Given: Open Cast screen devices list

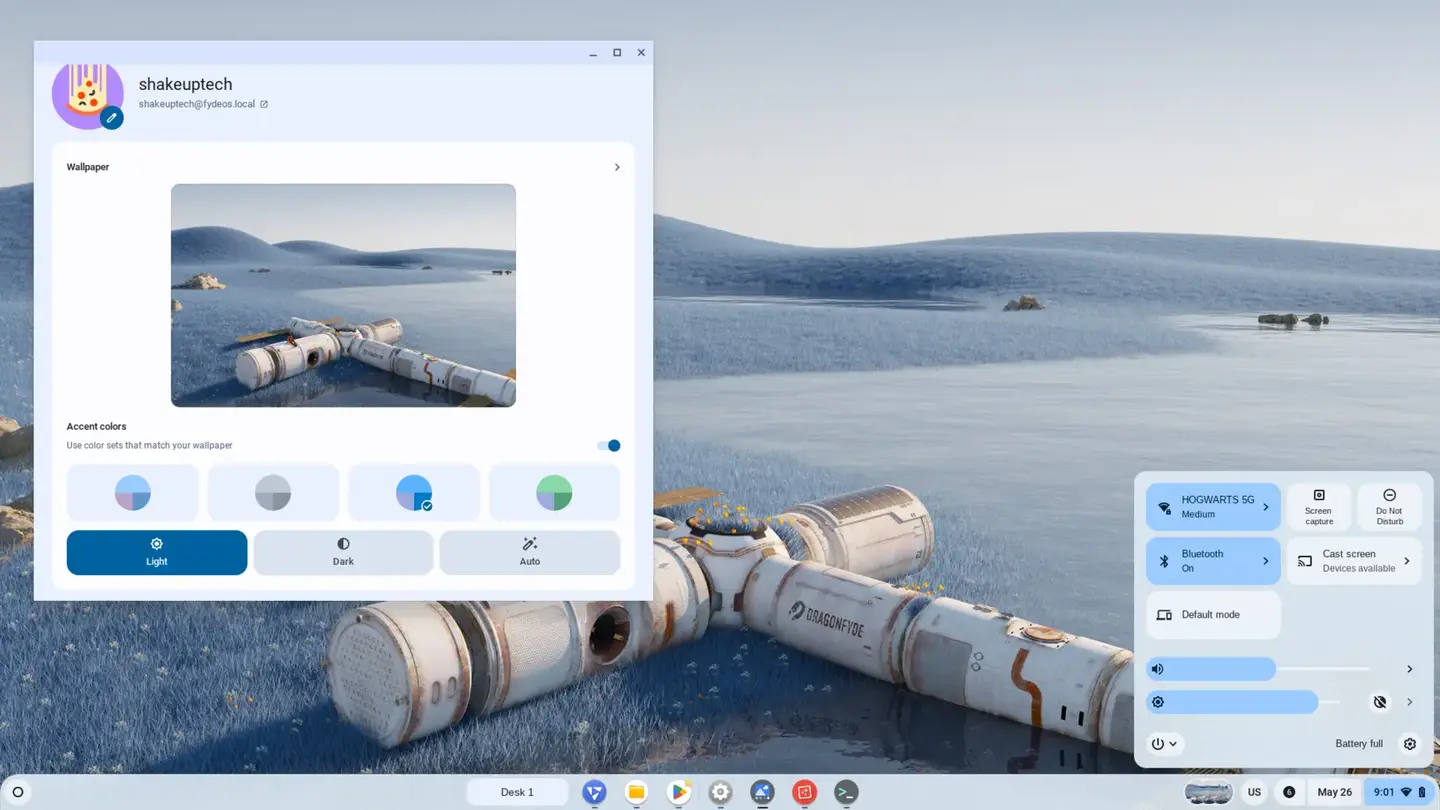Looking at the screenshot, I should click(x=1353, y=561).
